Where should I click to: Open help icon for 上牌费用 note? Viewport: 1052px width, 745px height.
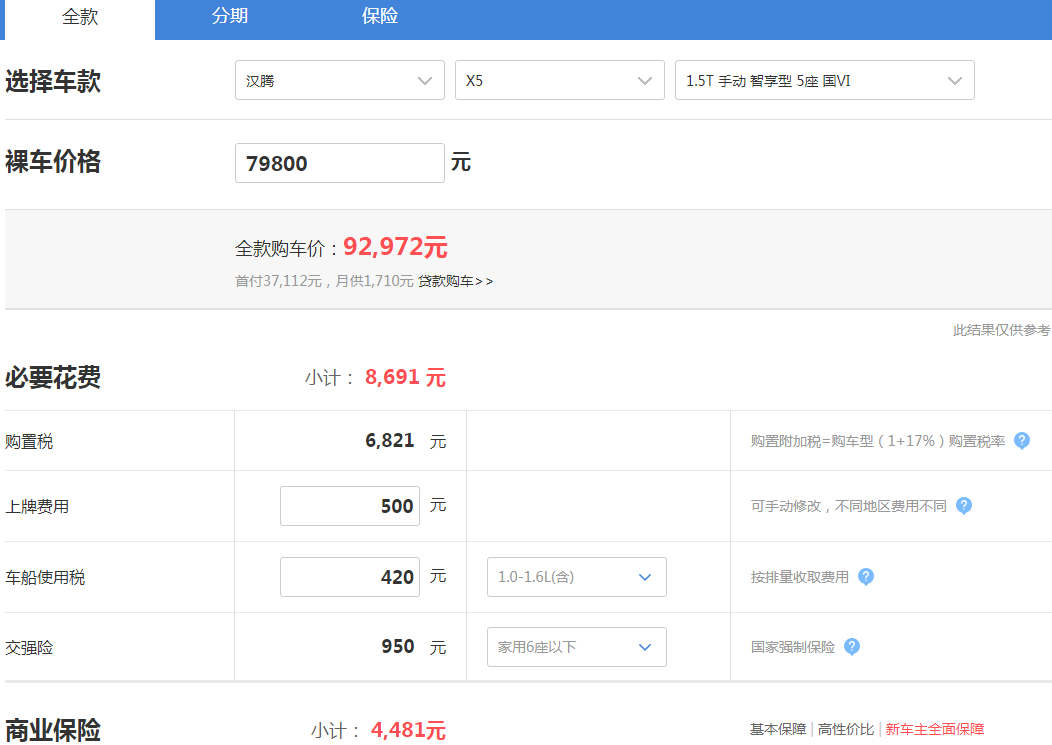[963, 506]
